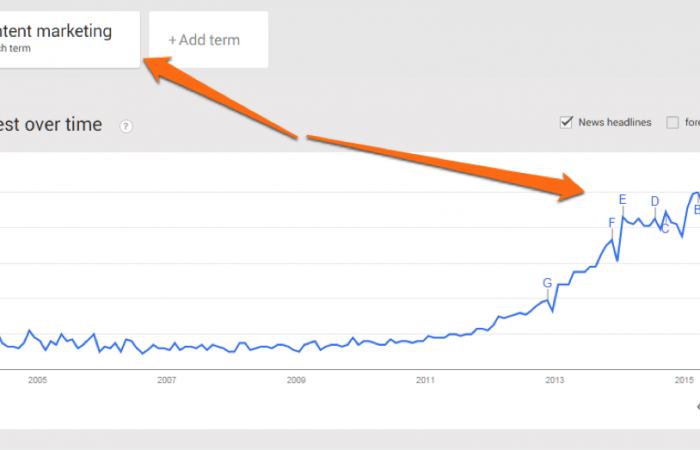Select news headline marker B
Viewport: 700px width, 450px height.
tap(697, 210)
